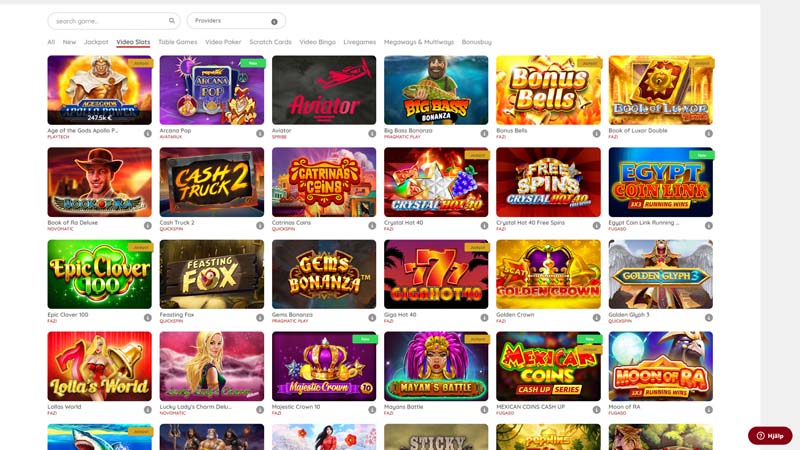The height and width of the screenshot is (450, 800).
Task: Show info for Lollas World
Action: [147, 409]
